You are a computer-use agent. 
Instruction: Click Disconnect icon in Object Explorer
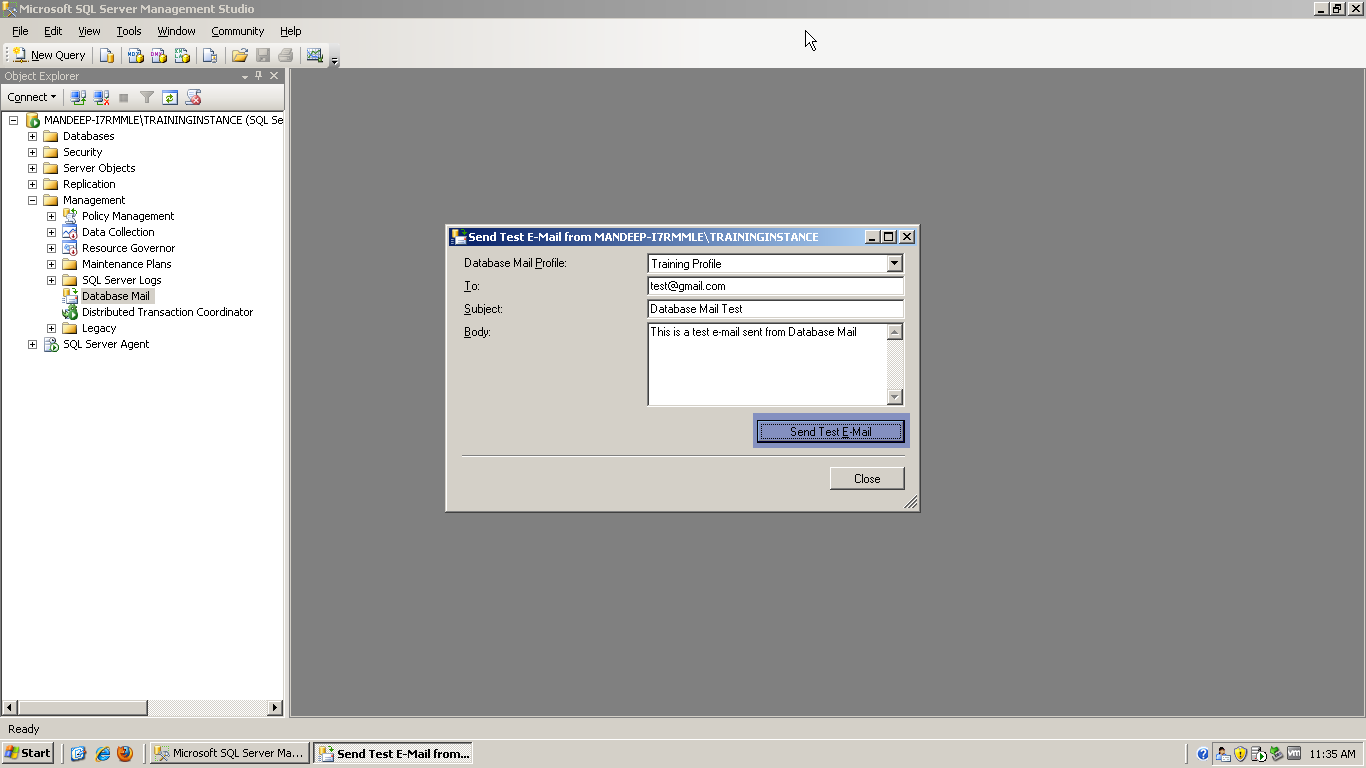pos(101,97)
